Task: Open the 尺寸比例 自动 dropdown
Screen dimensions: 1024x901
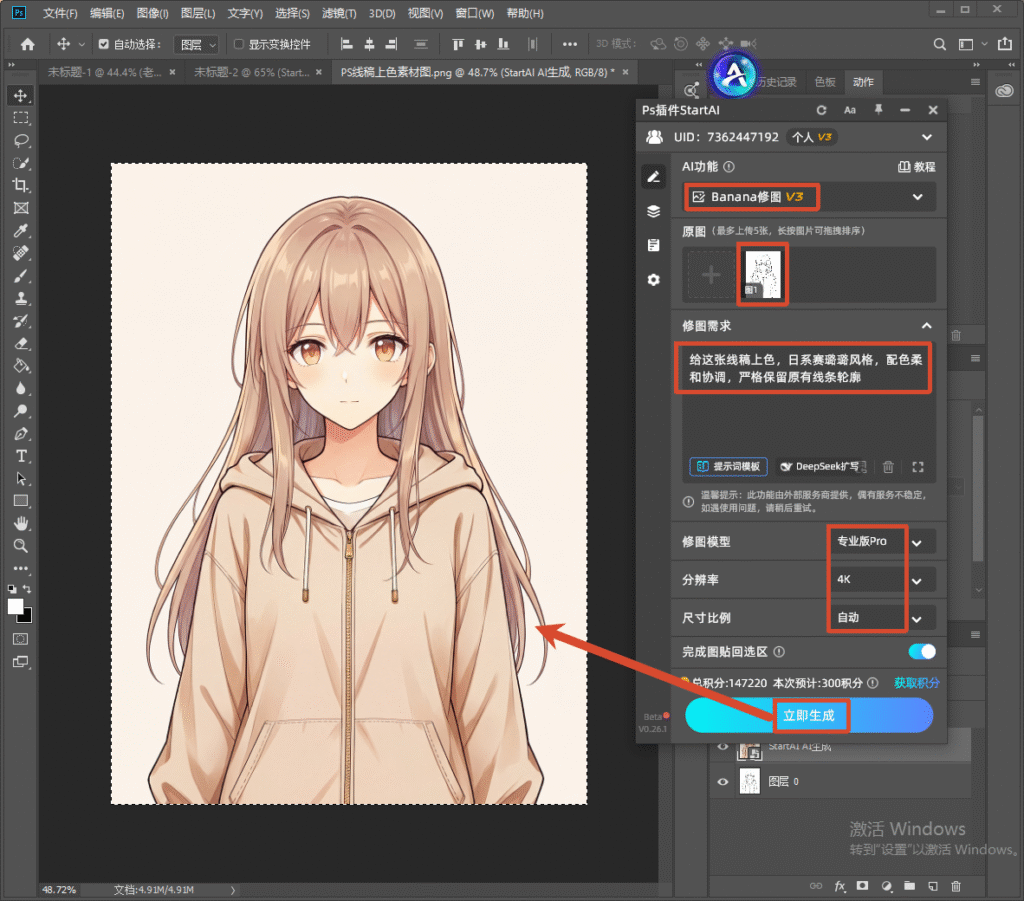Action: (882, 618)
